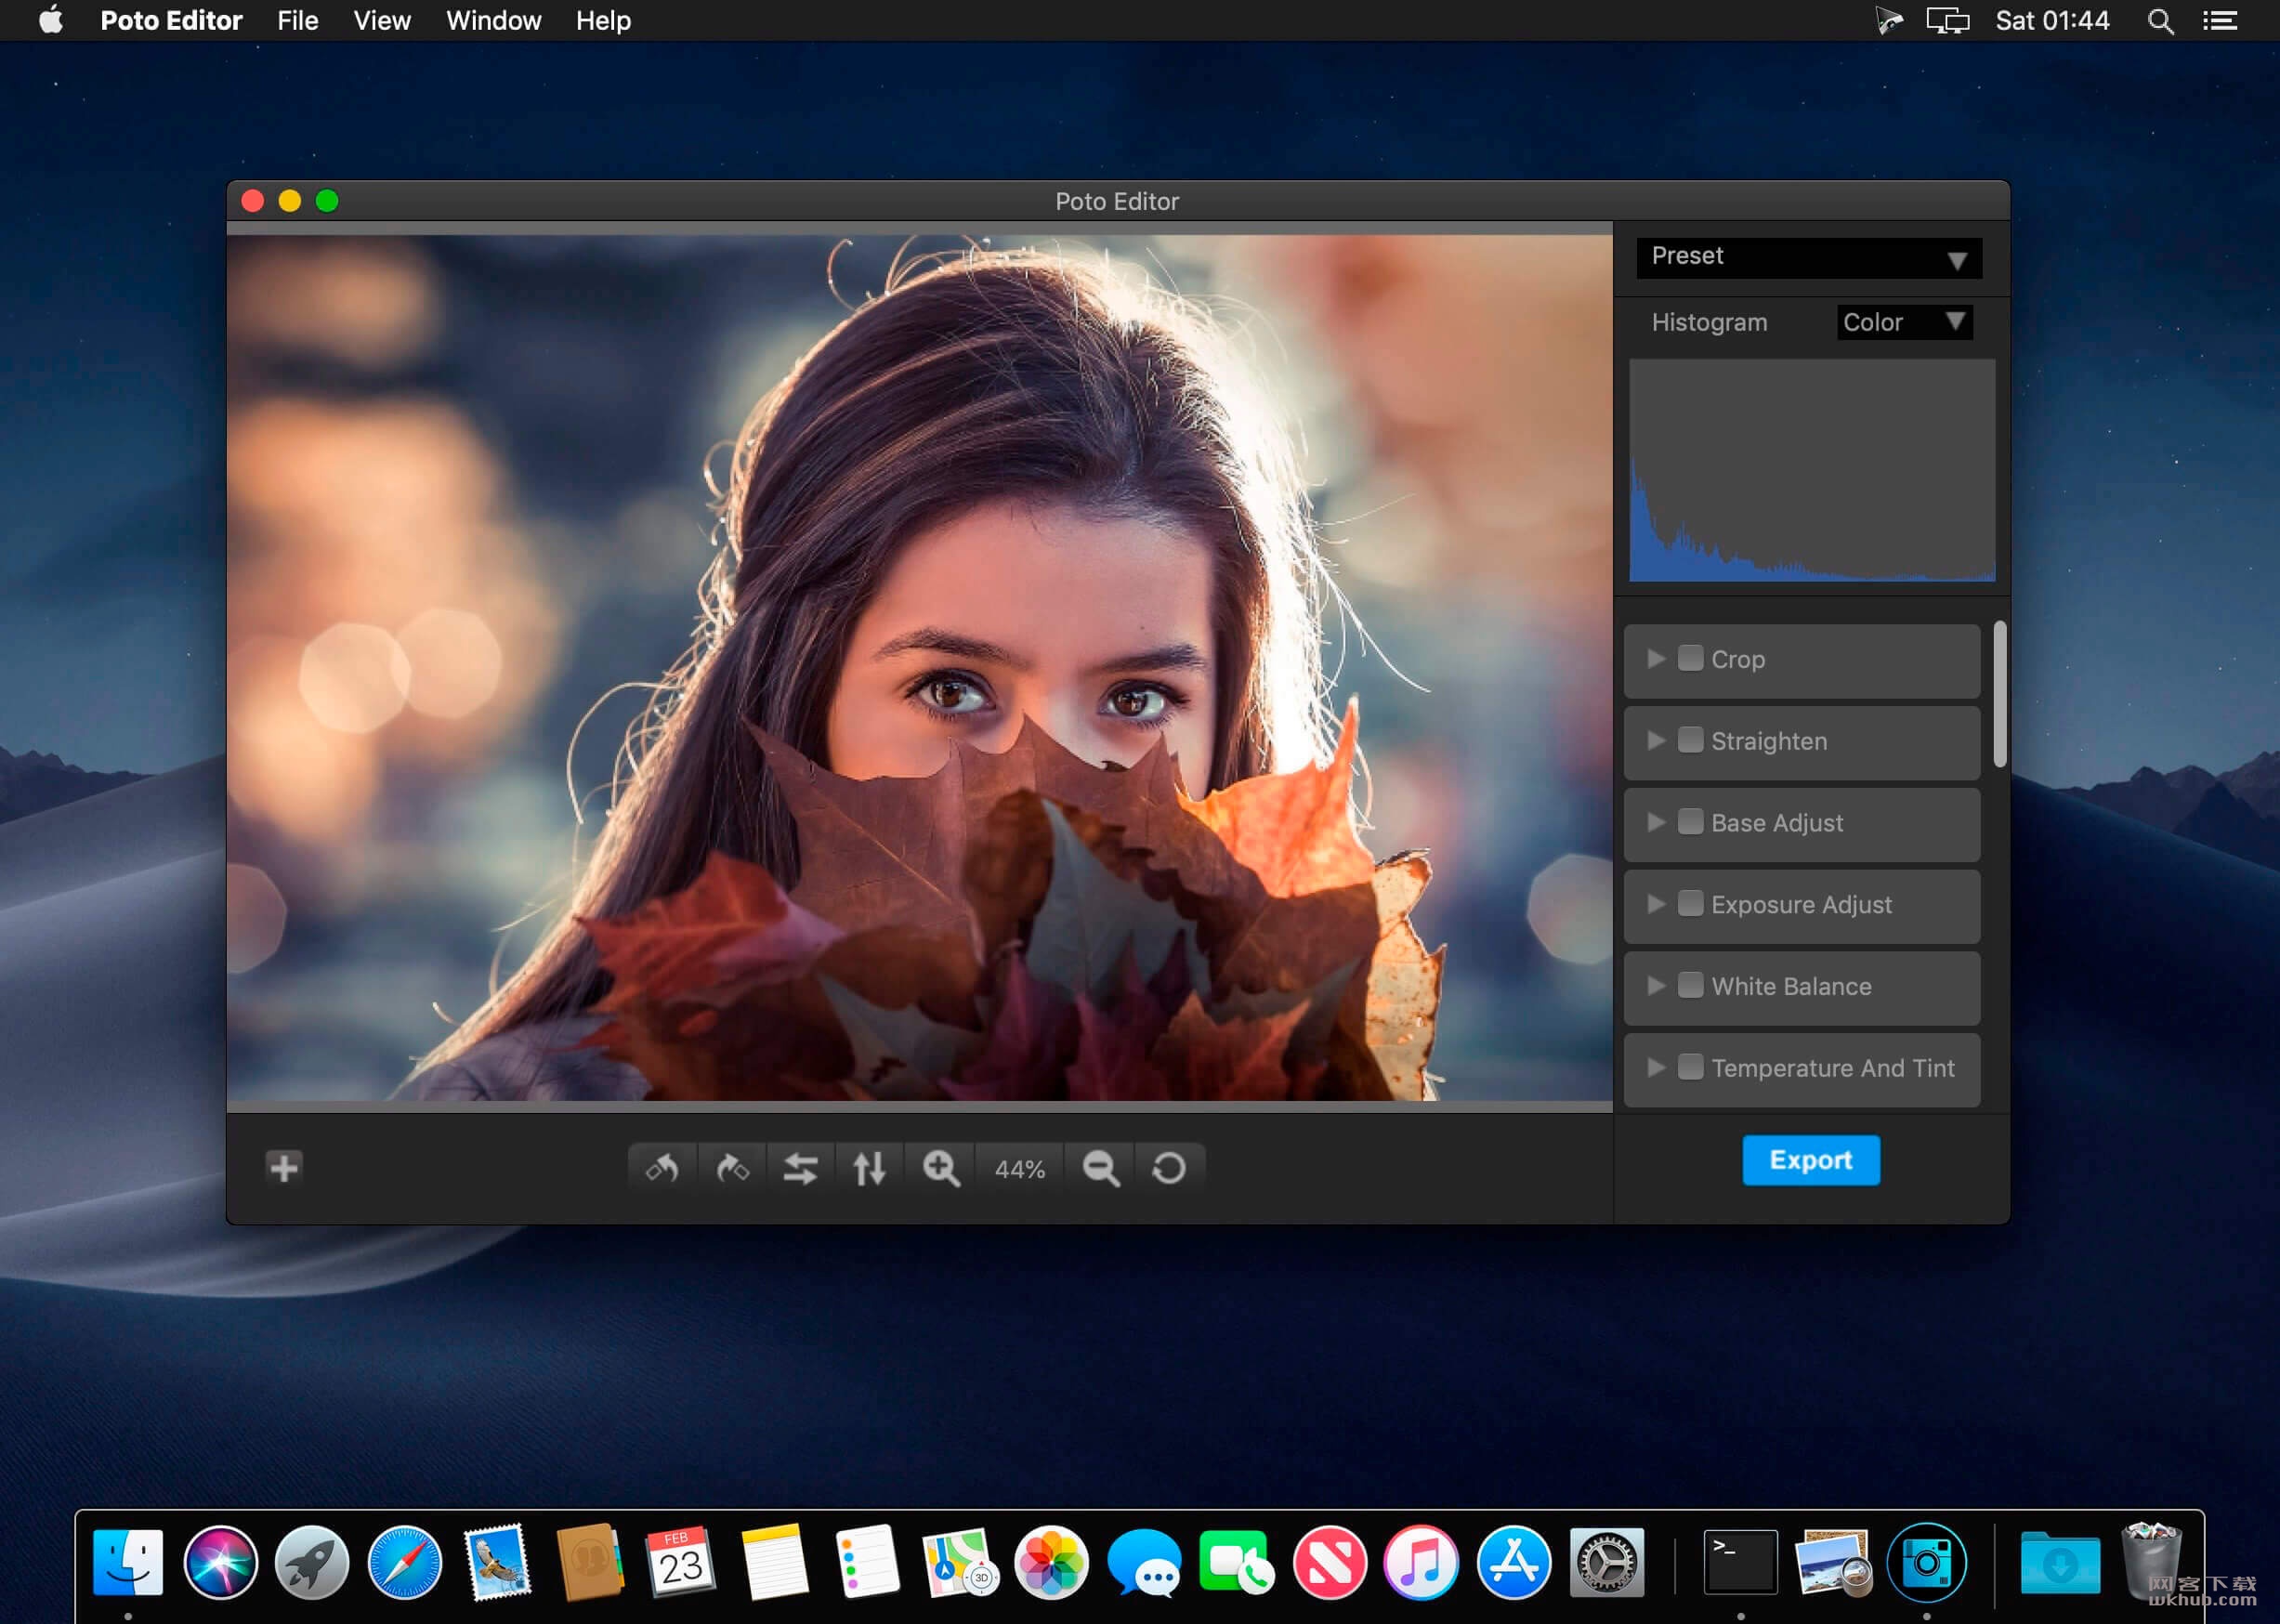Expand the Crop section triangle
Viewport: 2280px width, 1624px height.
coord(1656,658)
